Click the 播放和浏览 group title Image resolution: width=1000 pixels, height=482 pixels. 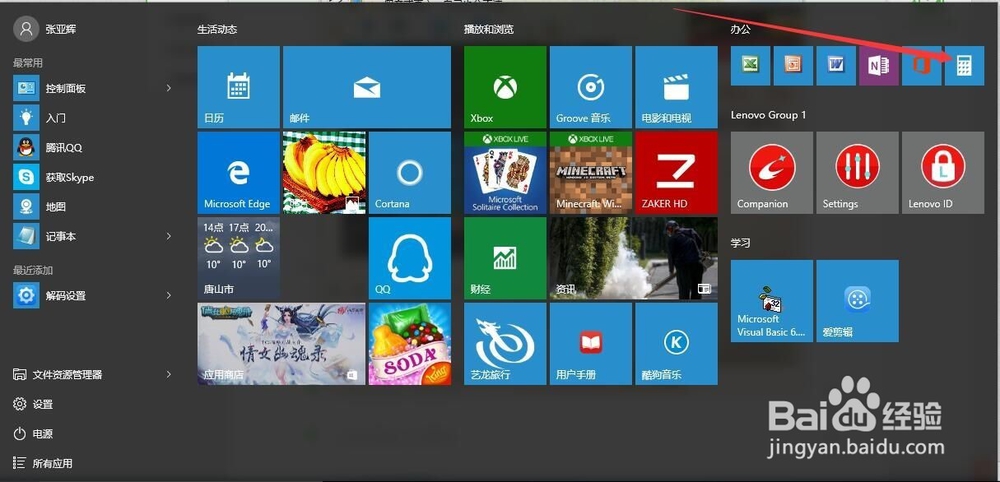pyautogui.click(x=489, y=29)
